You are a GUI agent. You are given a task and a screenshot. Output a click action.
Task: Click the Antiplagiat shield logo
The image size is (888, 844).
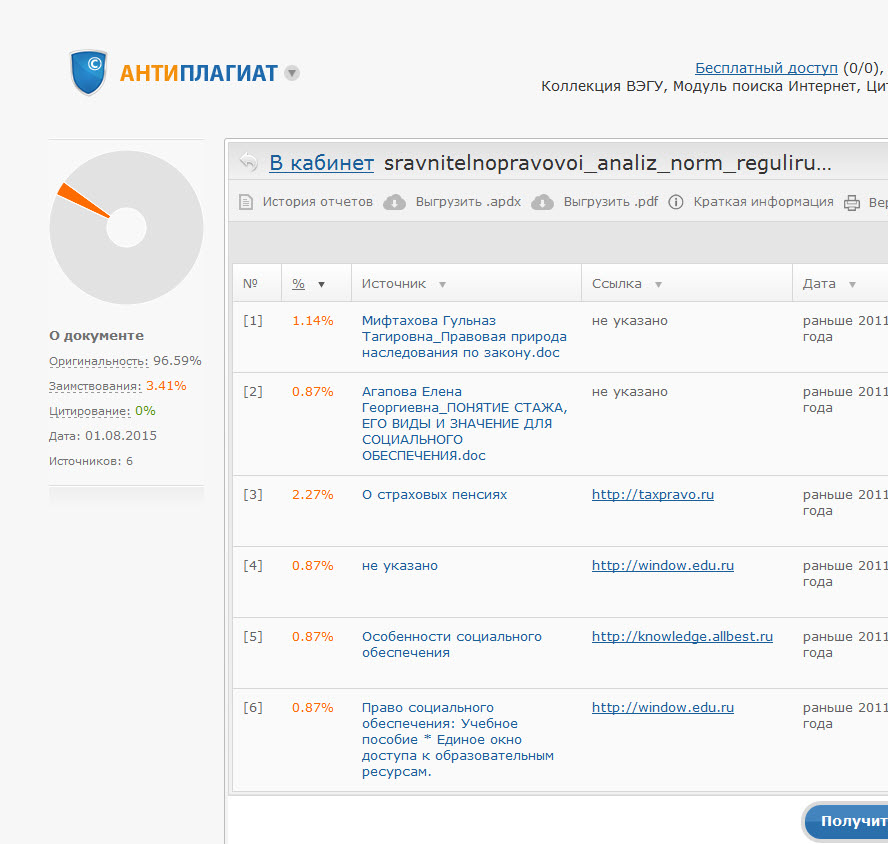[88, 73]
